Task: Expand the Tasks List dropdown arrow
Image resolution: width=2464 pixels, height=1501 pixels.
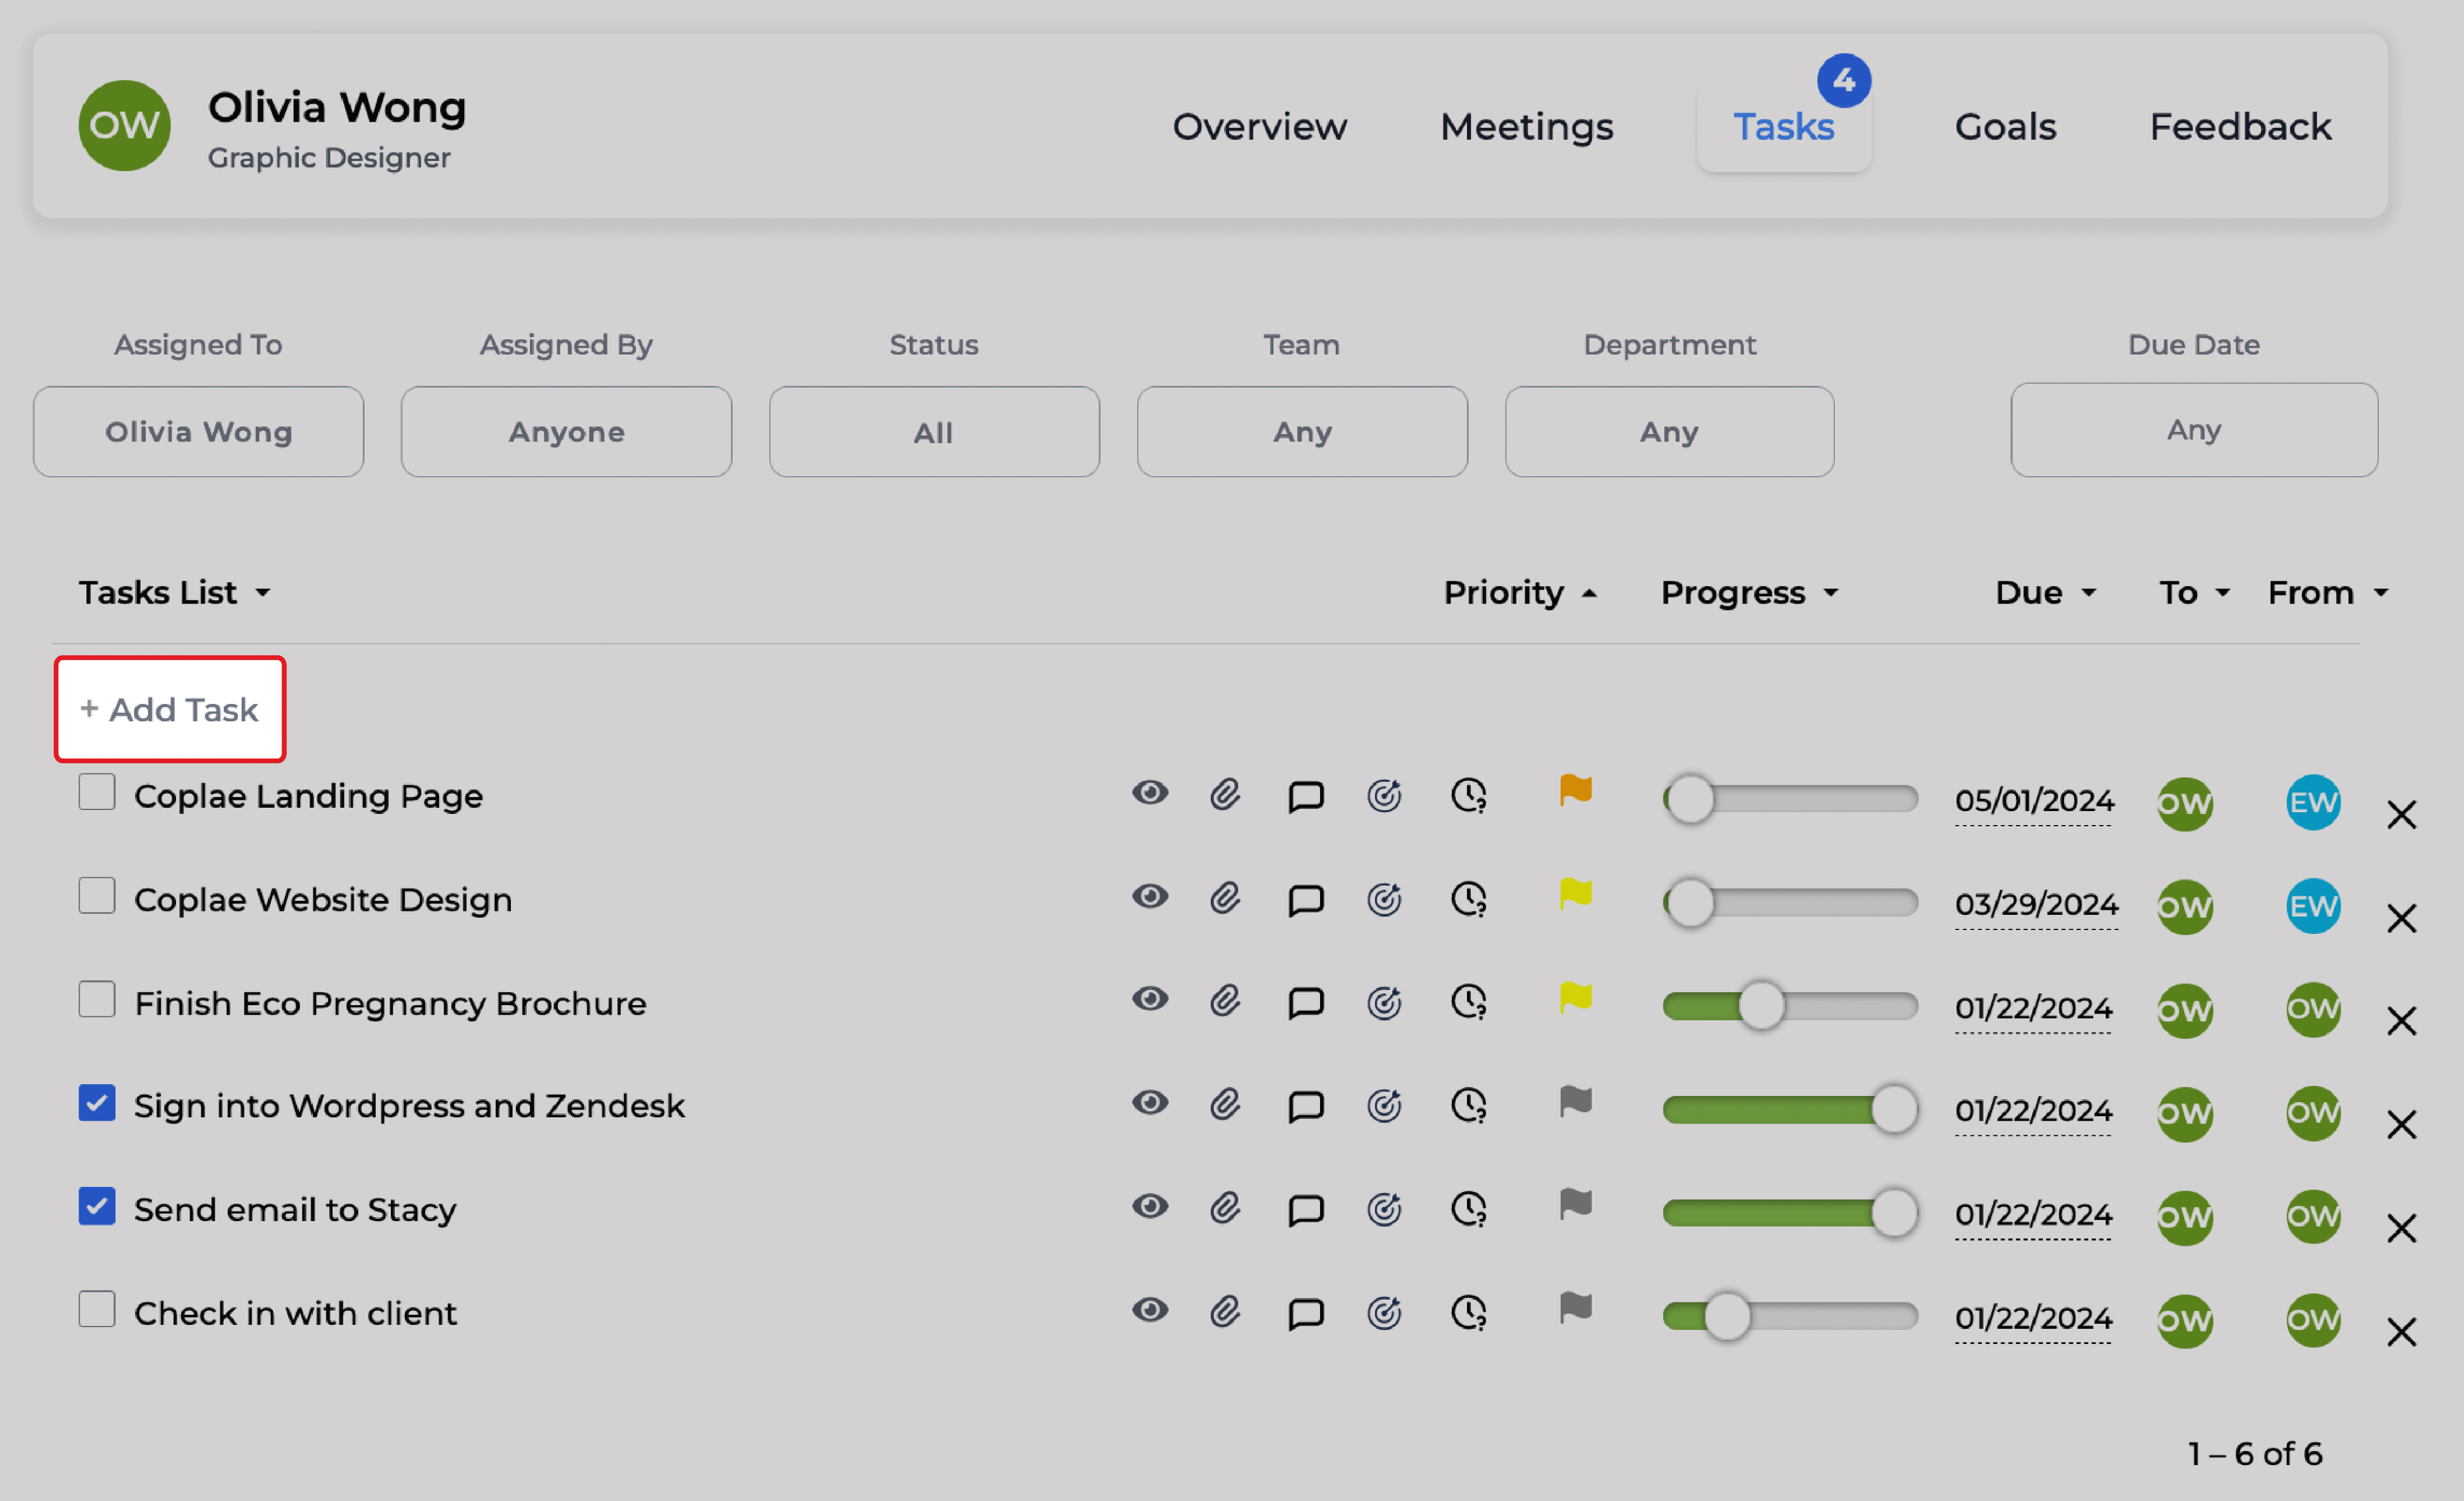Action: (x=263, y=593)
